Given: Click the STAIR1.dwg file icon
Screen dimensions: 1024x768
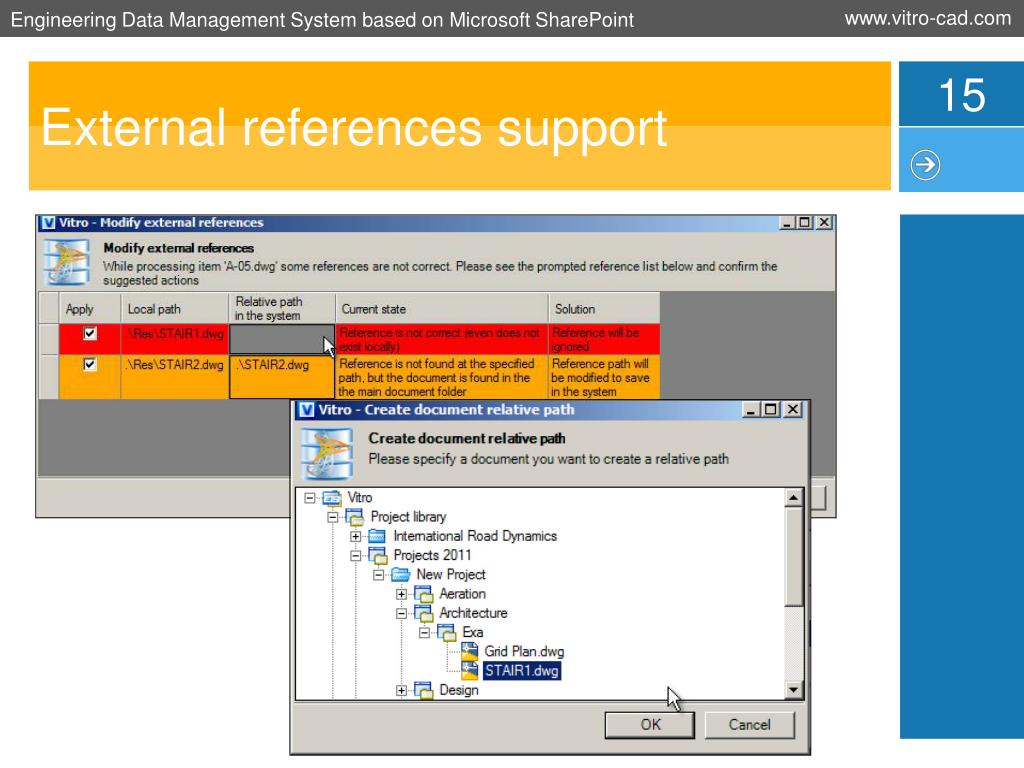Looking at the screenshot, I should coord(470,671).
